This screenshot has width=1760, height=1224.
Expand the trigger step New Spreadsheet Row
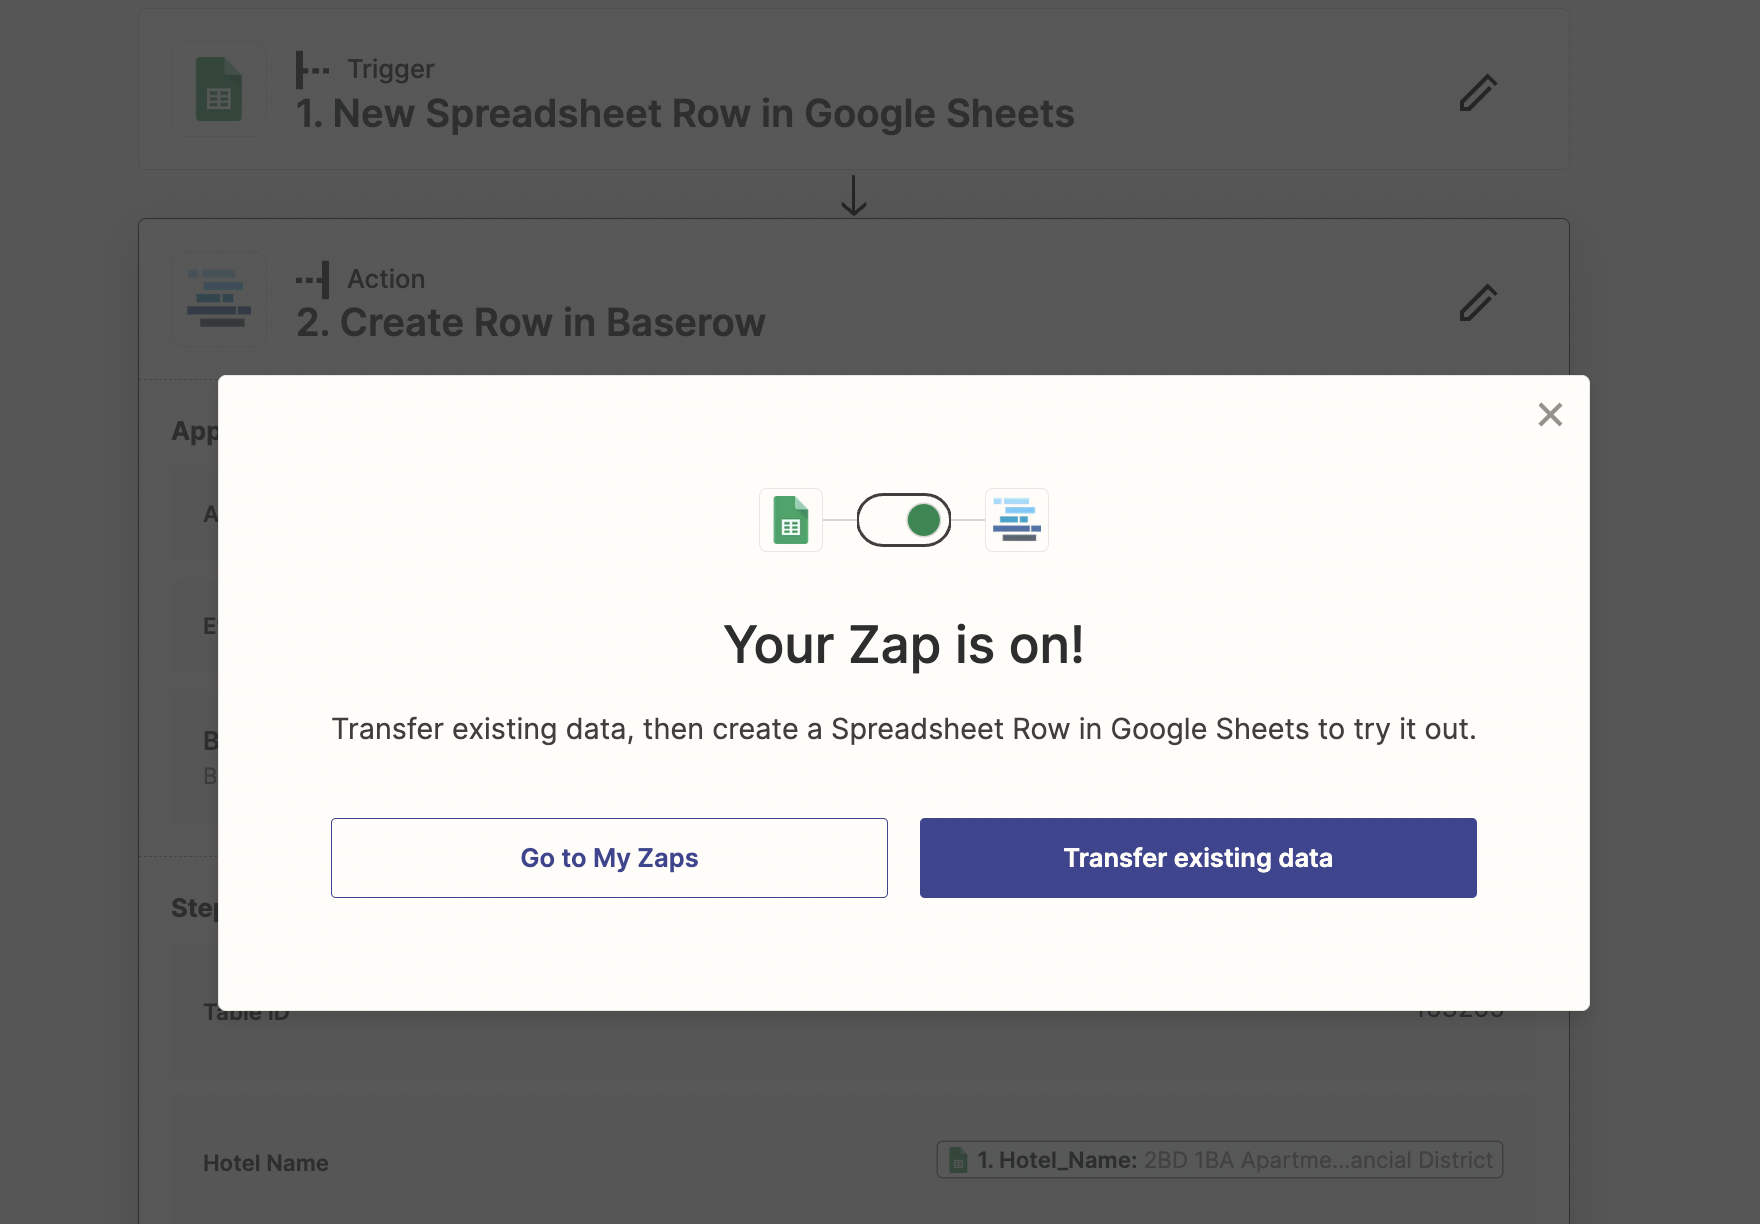685,113
